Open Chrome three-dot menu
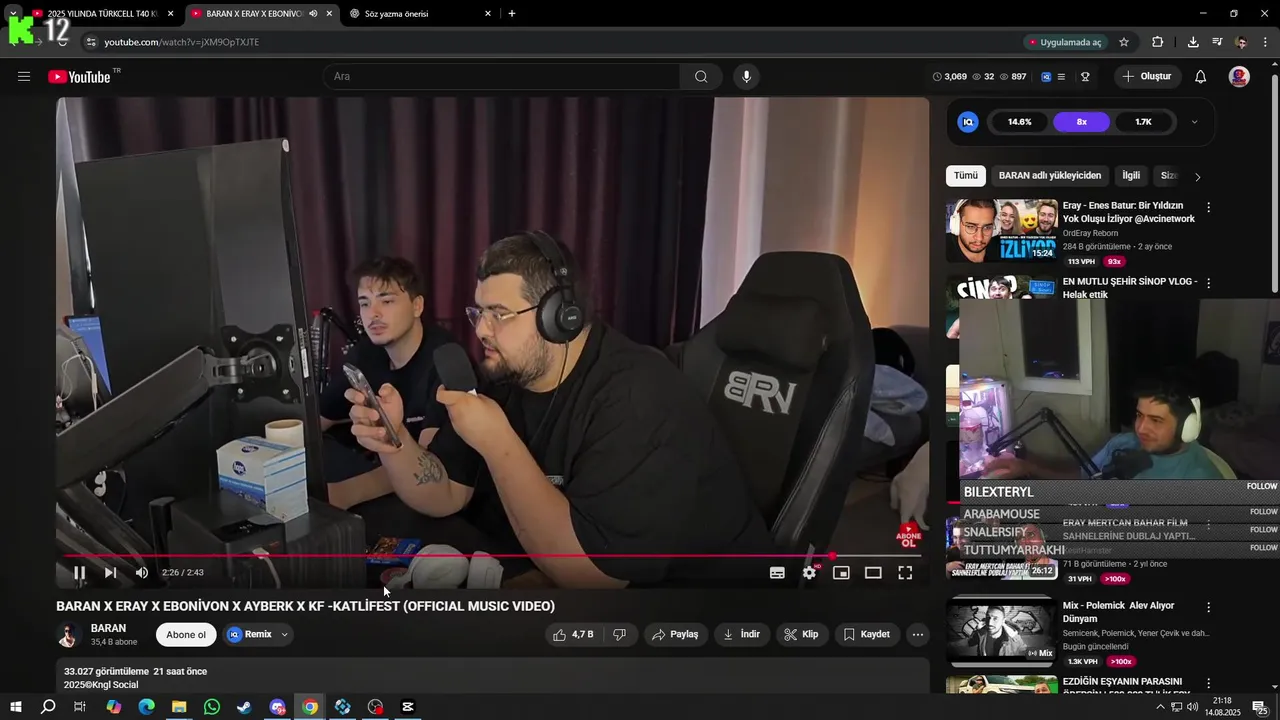Image resolution: width=1280 pixels, height=720 pixels. (x=1266, y=42)
